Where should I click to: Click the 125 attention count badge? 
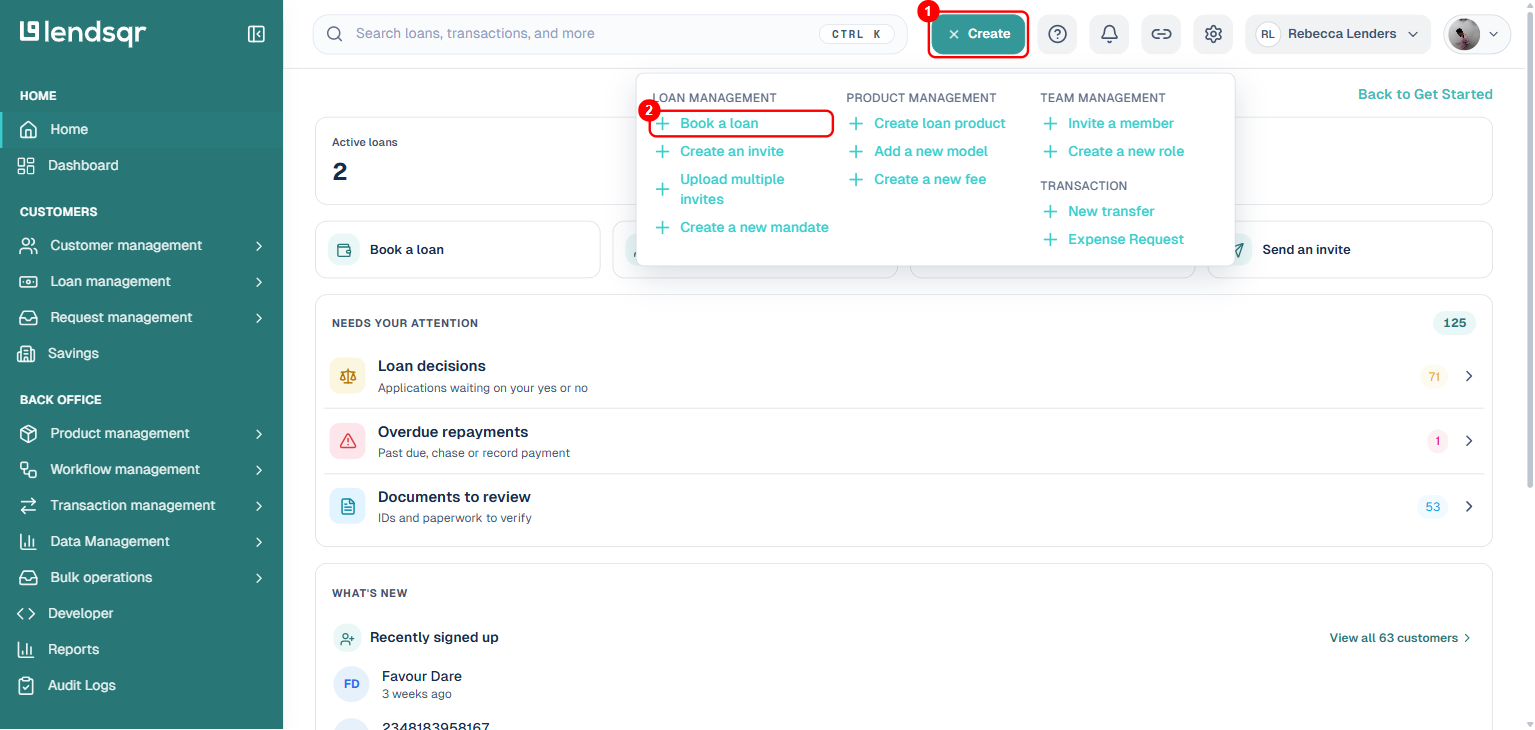(1454, 323)
